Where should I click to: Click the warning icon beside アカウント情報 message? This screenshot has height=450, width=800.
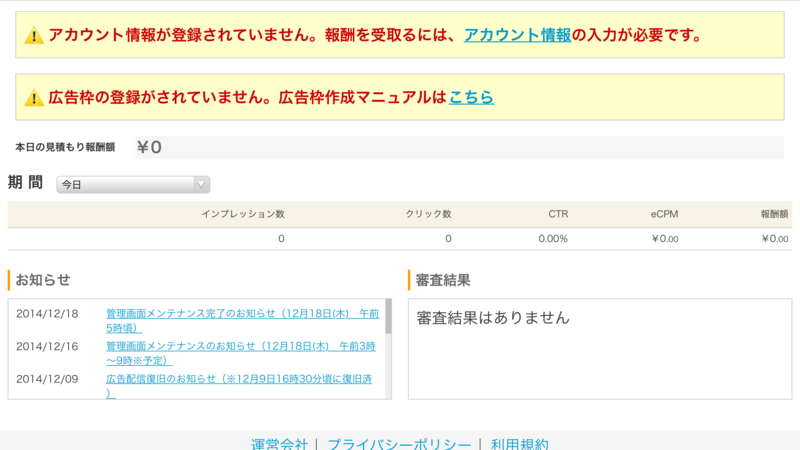click(x=34, y=35)
